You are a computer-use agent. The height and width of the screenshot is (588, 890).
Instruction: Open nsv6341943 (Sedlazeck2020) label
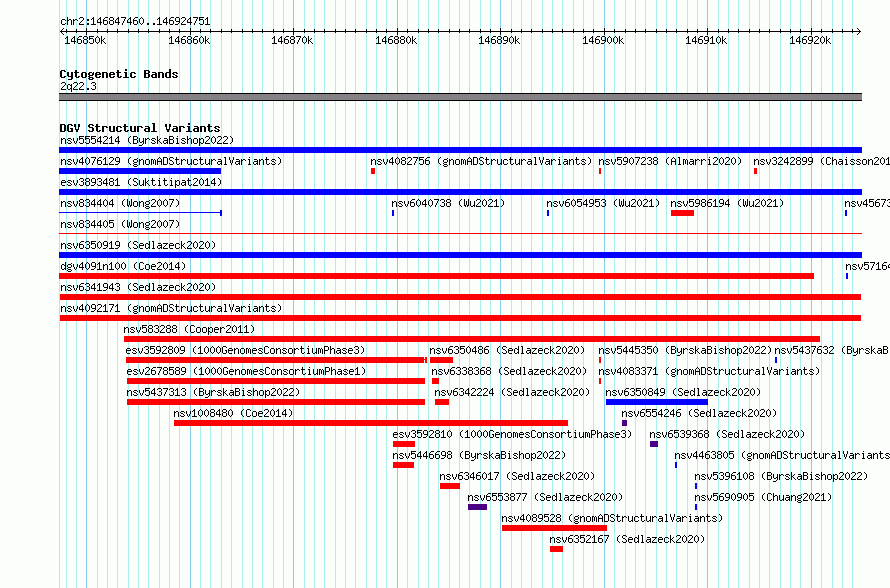click(x=138, y=287)
